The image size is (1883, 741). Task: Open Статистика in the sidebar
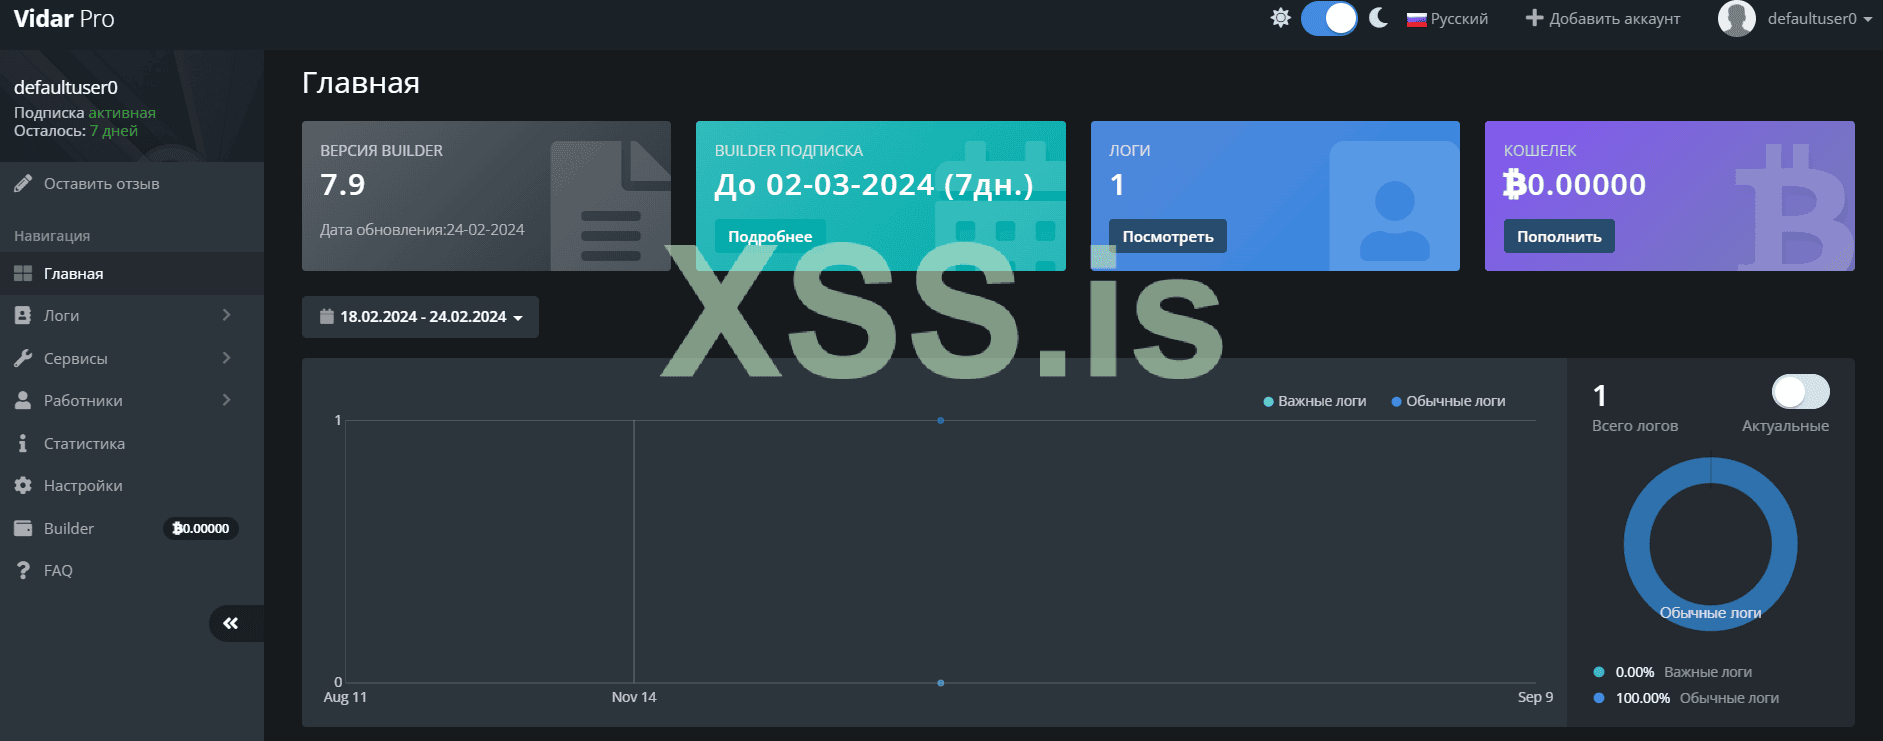[132, 443]
